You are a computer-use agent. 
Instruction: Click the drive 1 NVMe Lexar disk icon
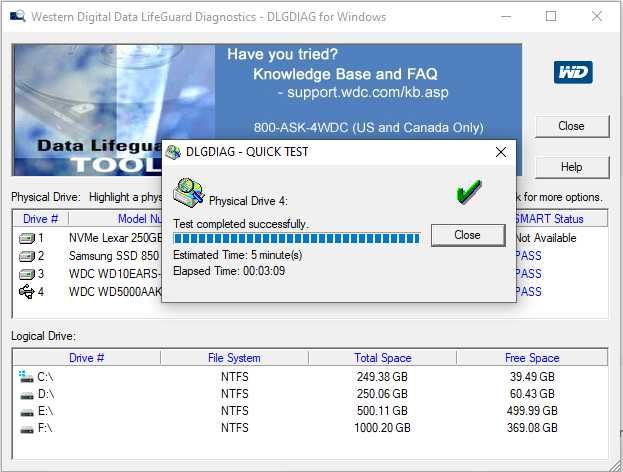tap(27, 238)
